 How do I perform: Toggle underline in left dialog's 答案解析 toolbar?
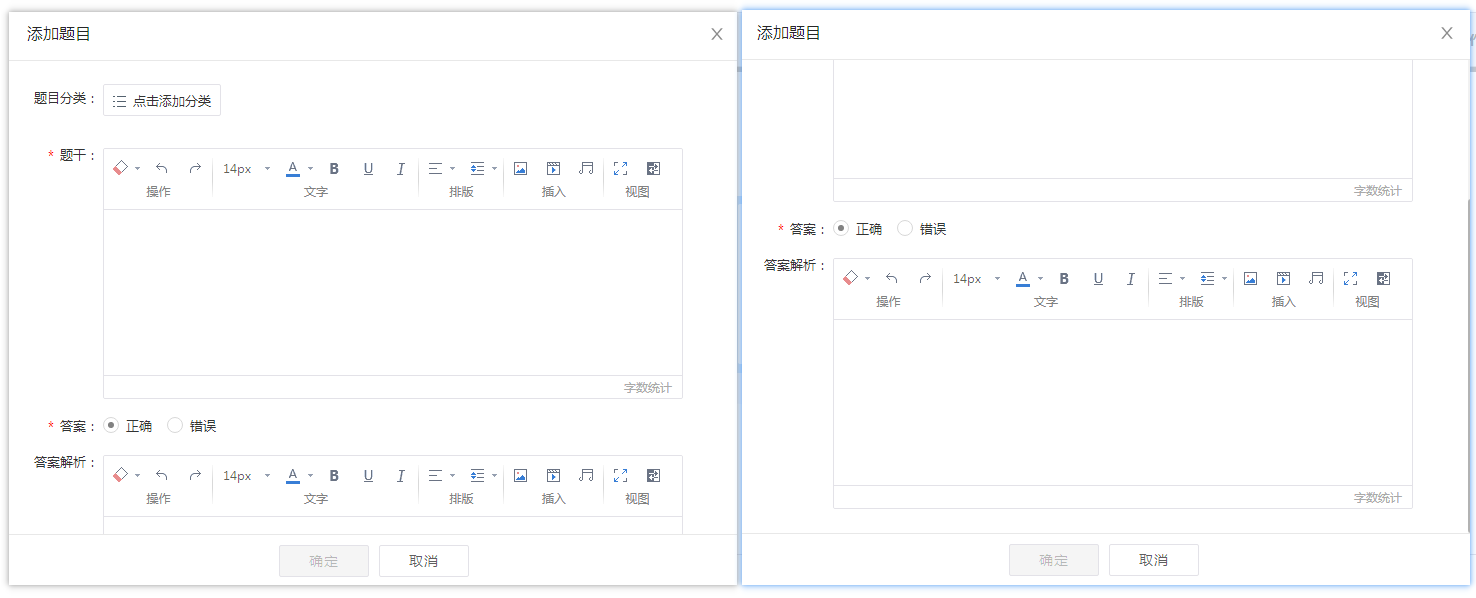click(368, 475)
